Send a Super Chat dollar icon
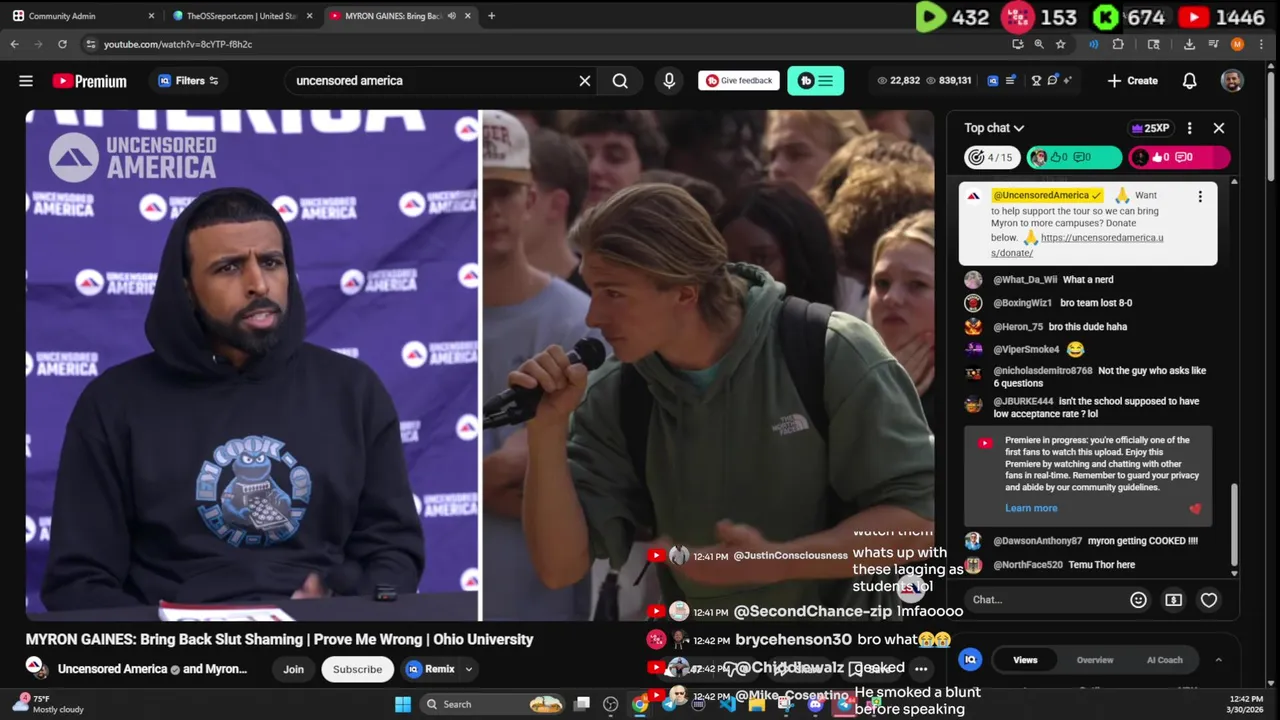 pyautogui.click(x=1173, y=600)
